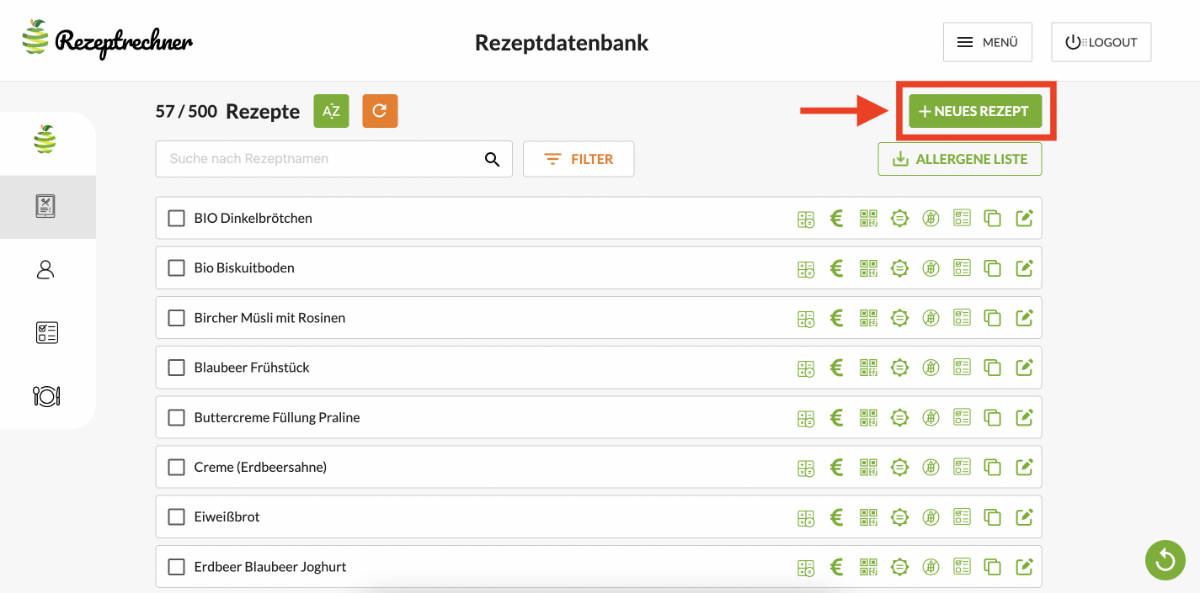Open the MENÜ hamburger menu
The width and height of the screenshot is (1200, 593).
[x=987, y=42]
